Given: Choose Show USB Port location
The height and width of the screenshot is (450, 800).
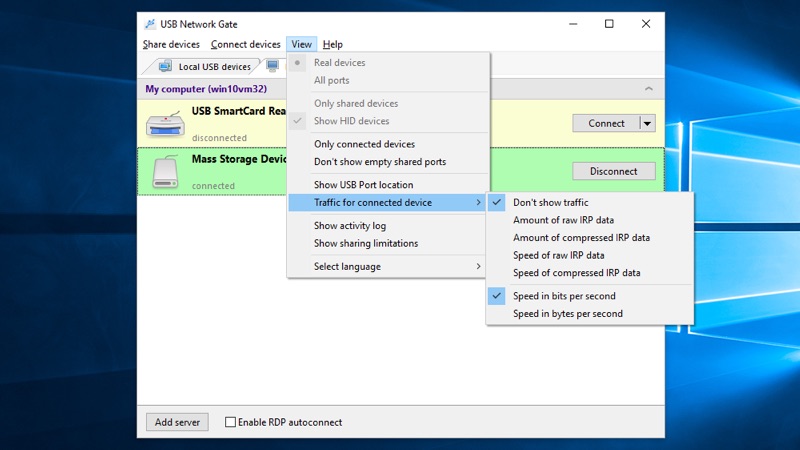Looking at the screenshot, I should click(388, 185).
